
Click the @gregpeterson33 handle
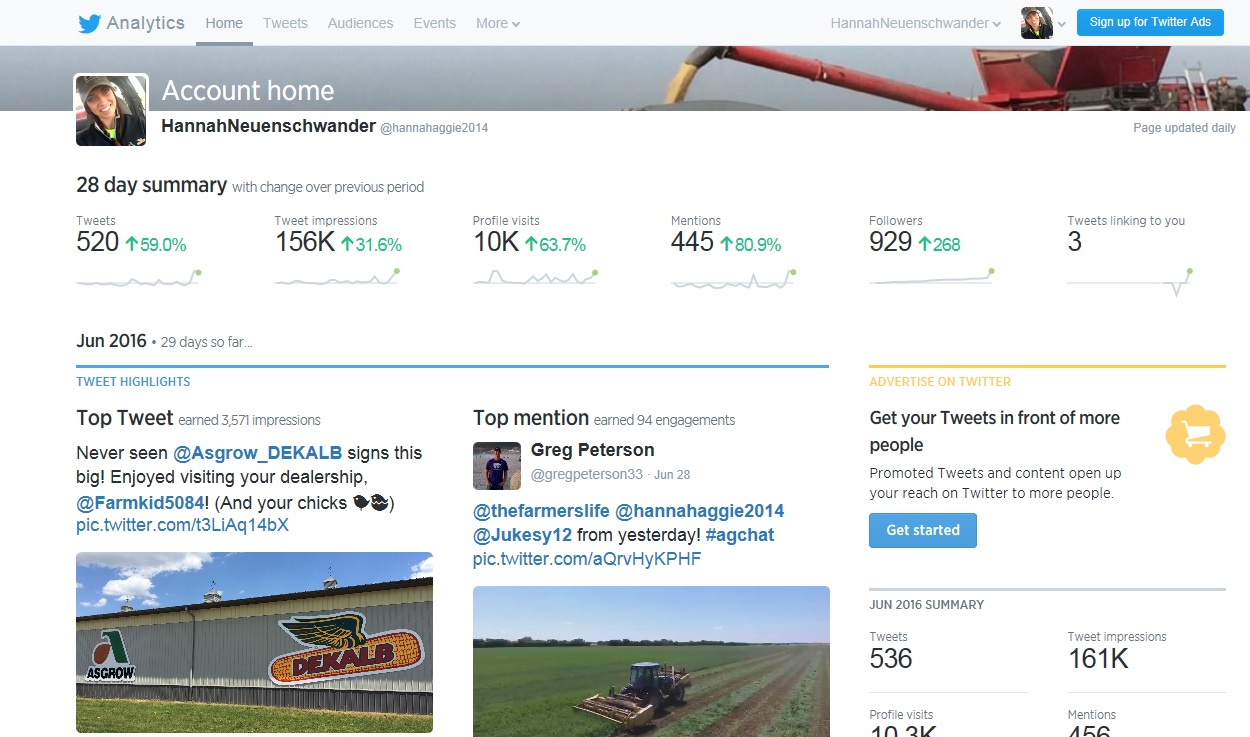pos(587,473)
